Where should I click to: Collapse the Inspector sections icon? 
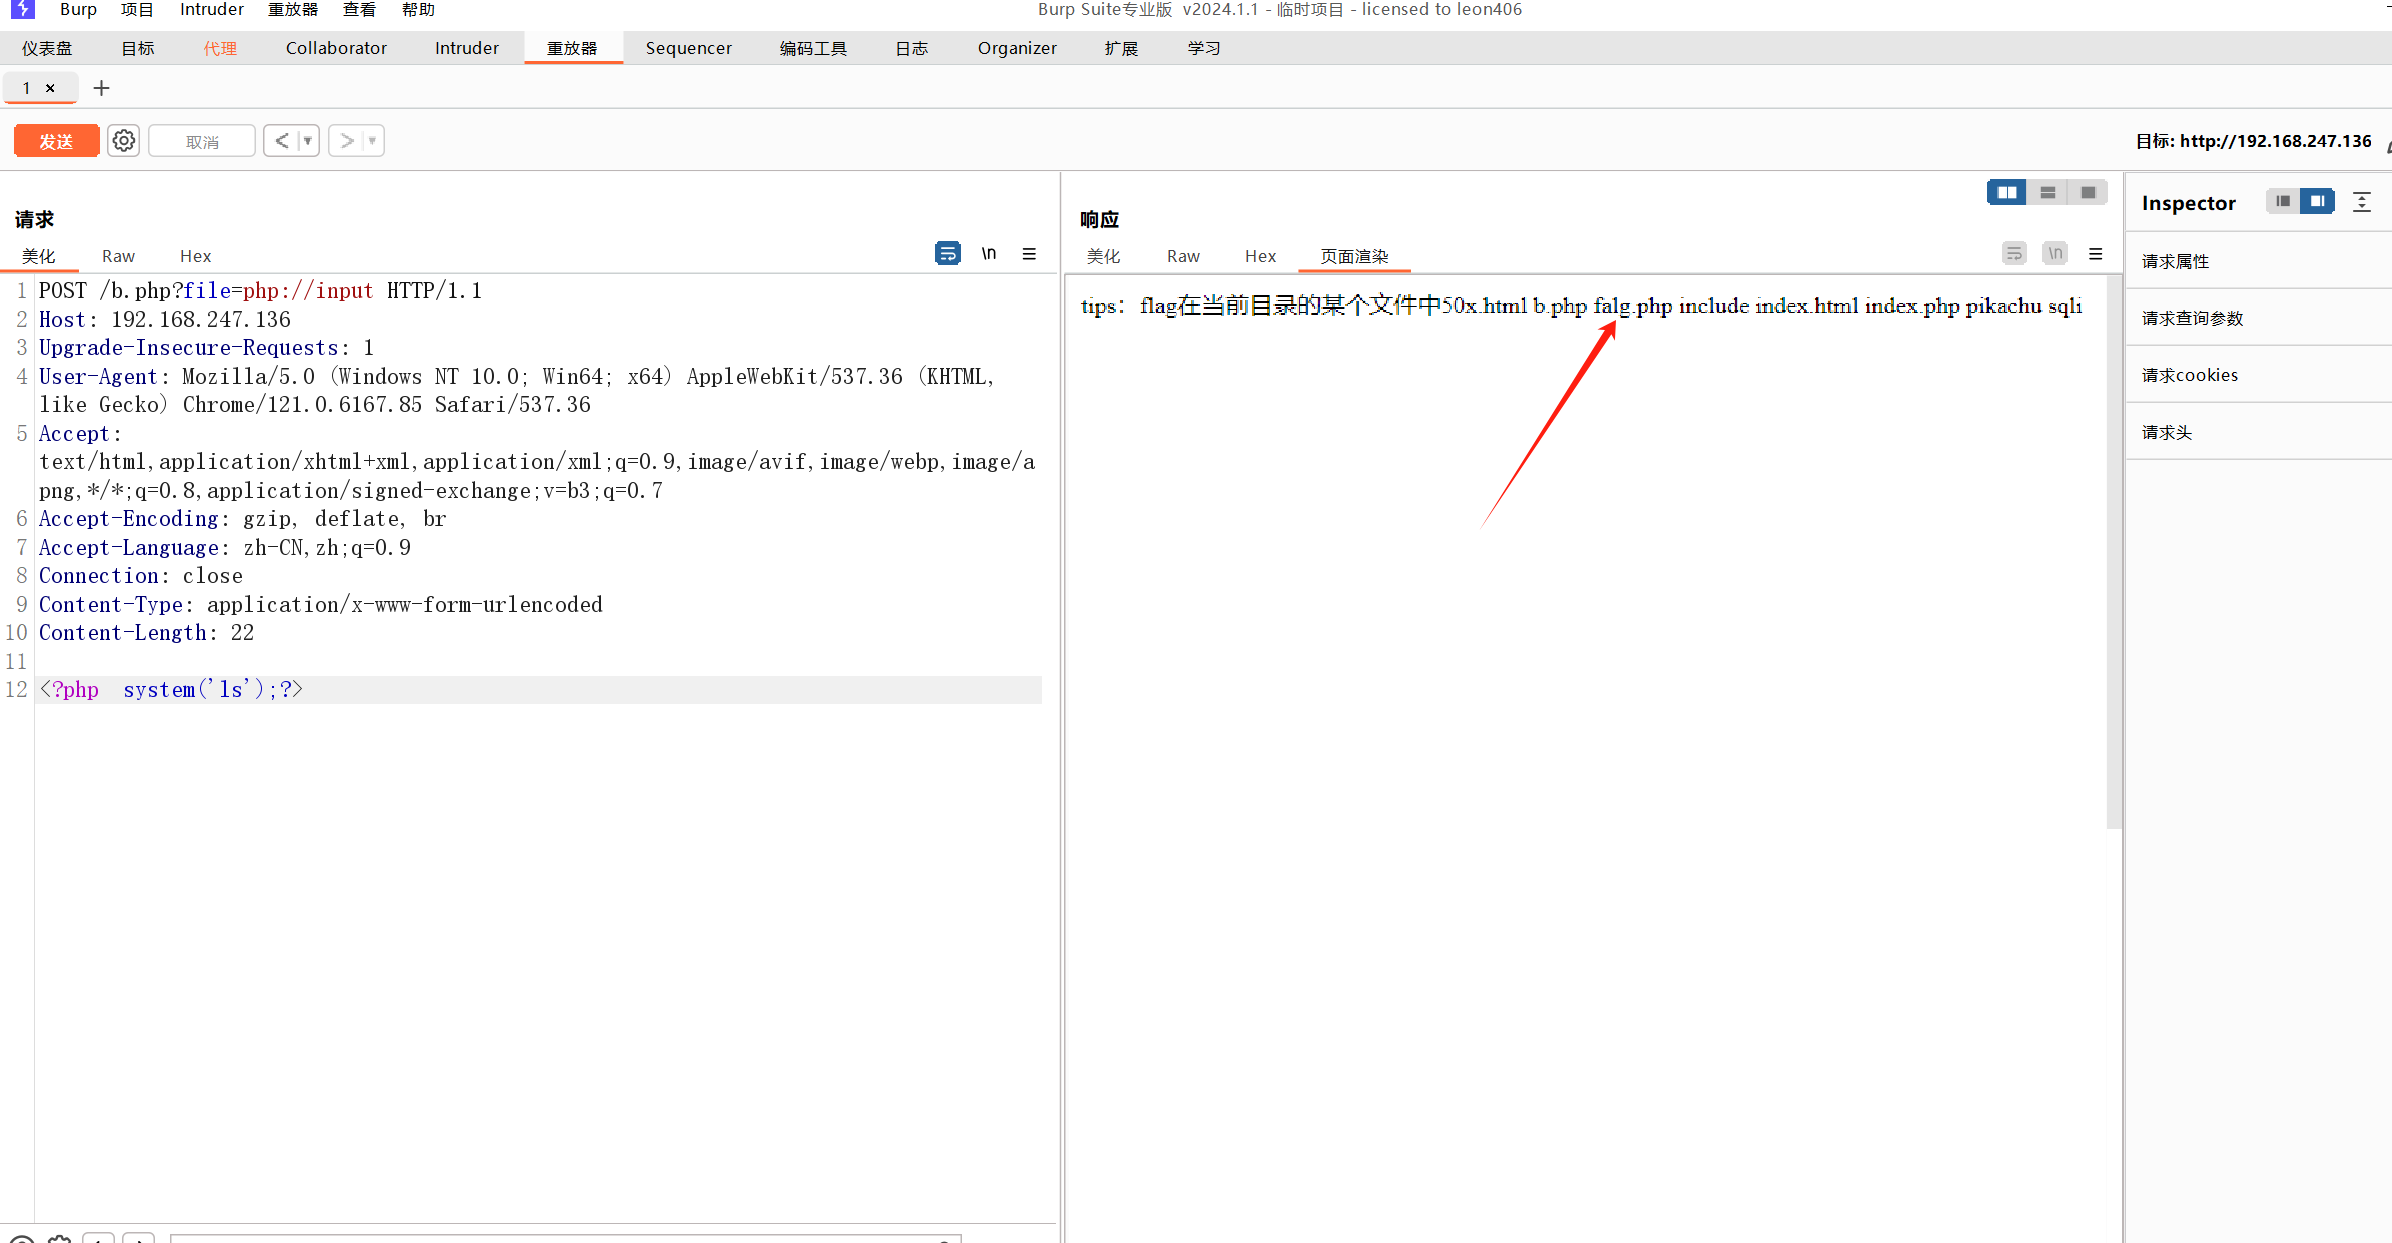point(2362,202)
